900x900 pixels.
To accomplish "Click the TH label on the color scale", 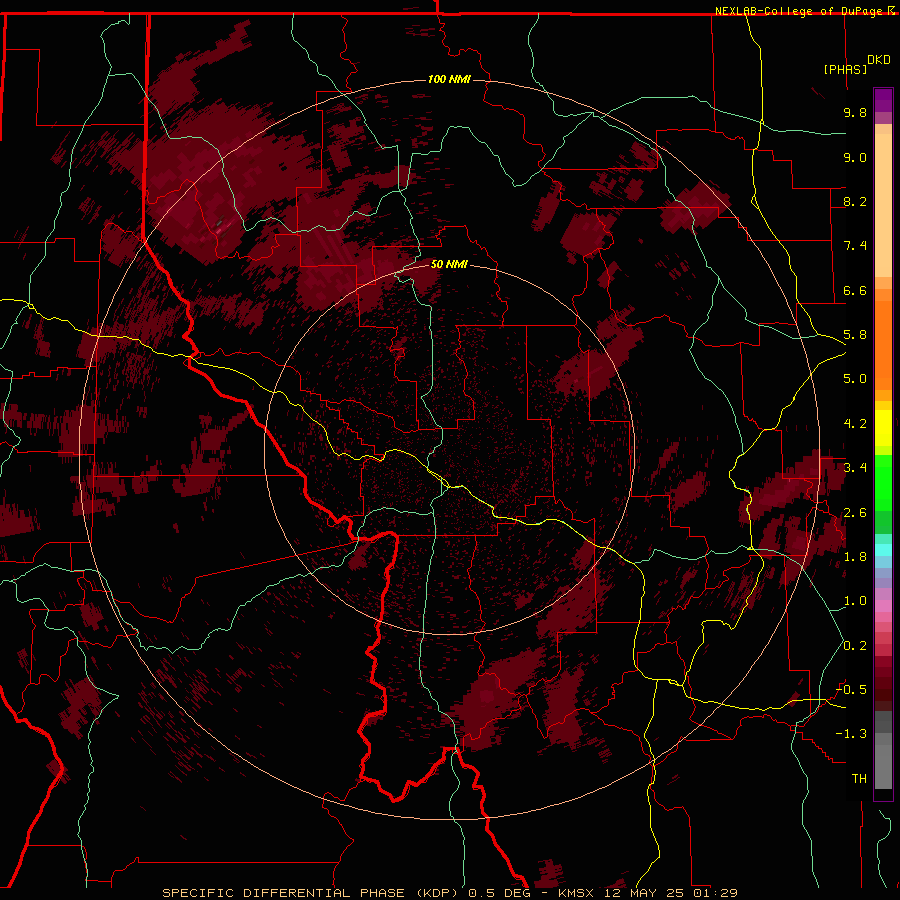I will pyautogui.click(x=859, y=779).
